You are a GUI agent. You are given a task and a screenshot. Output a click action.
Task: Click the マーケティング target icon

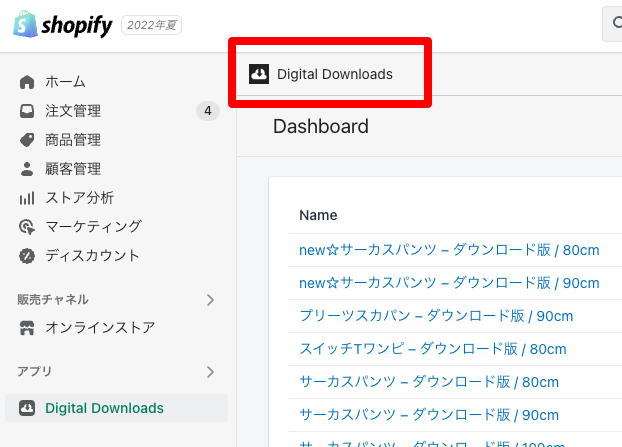point(27,227)
